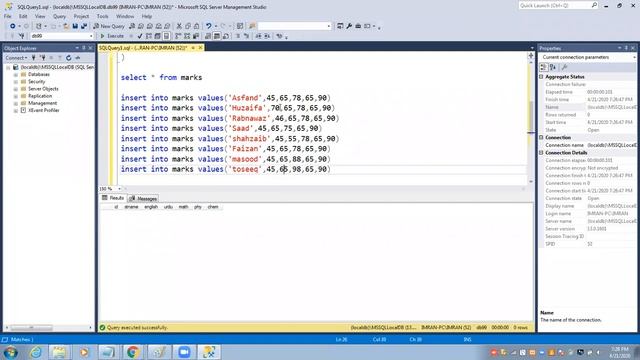Screen dimensions: 640x360
Task: Click the Quick Launch search field
Action: tap(558, 5)
